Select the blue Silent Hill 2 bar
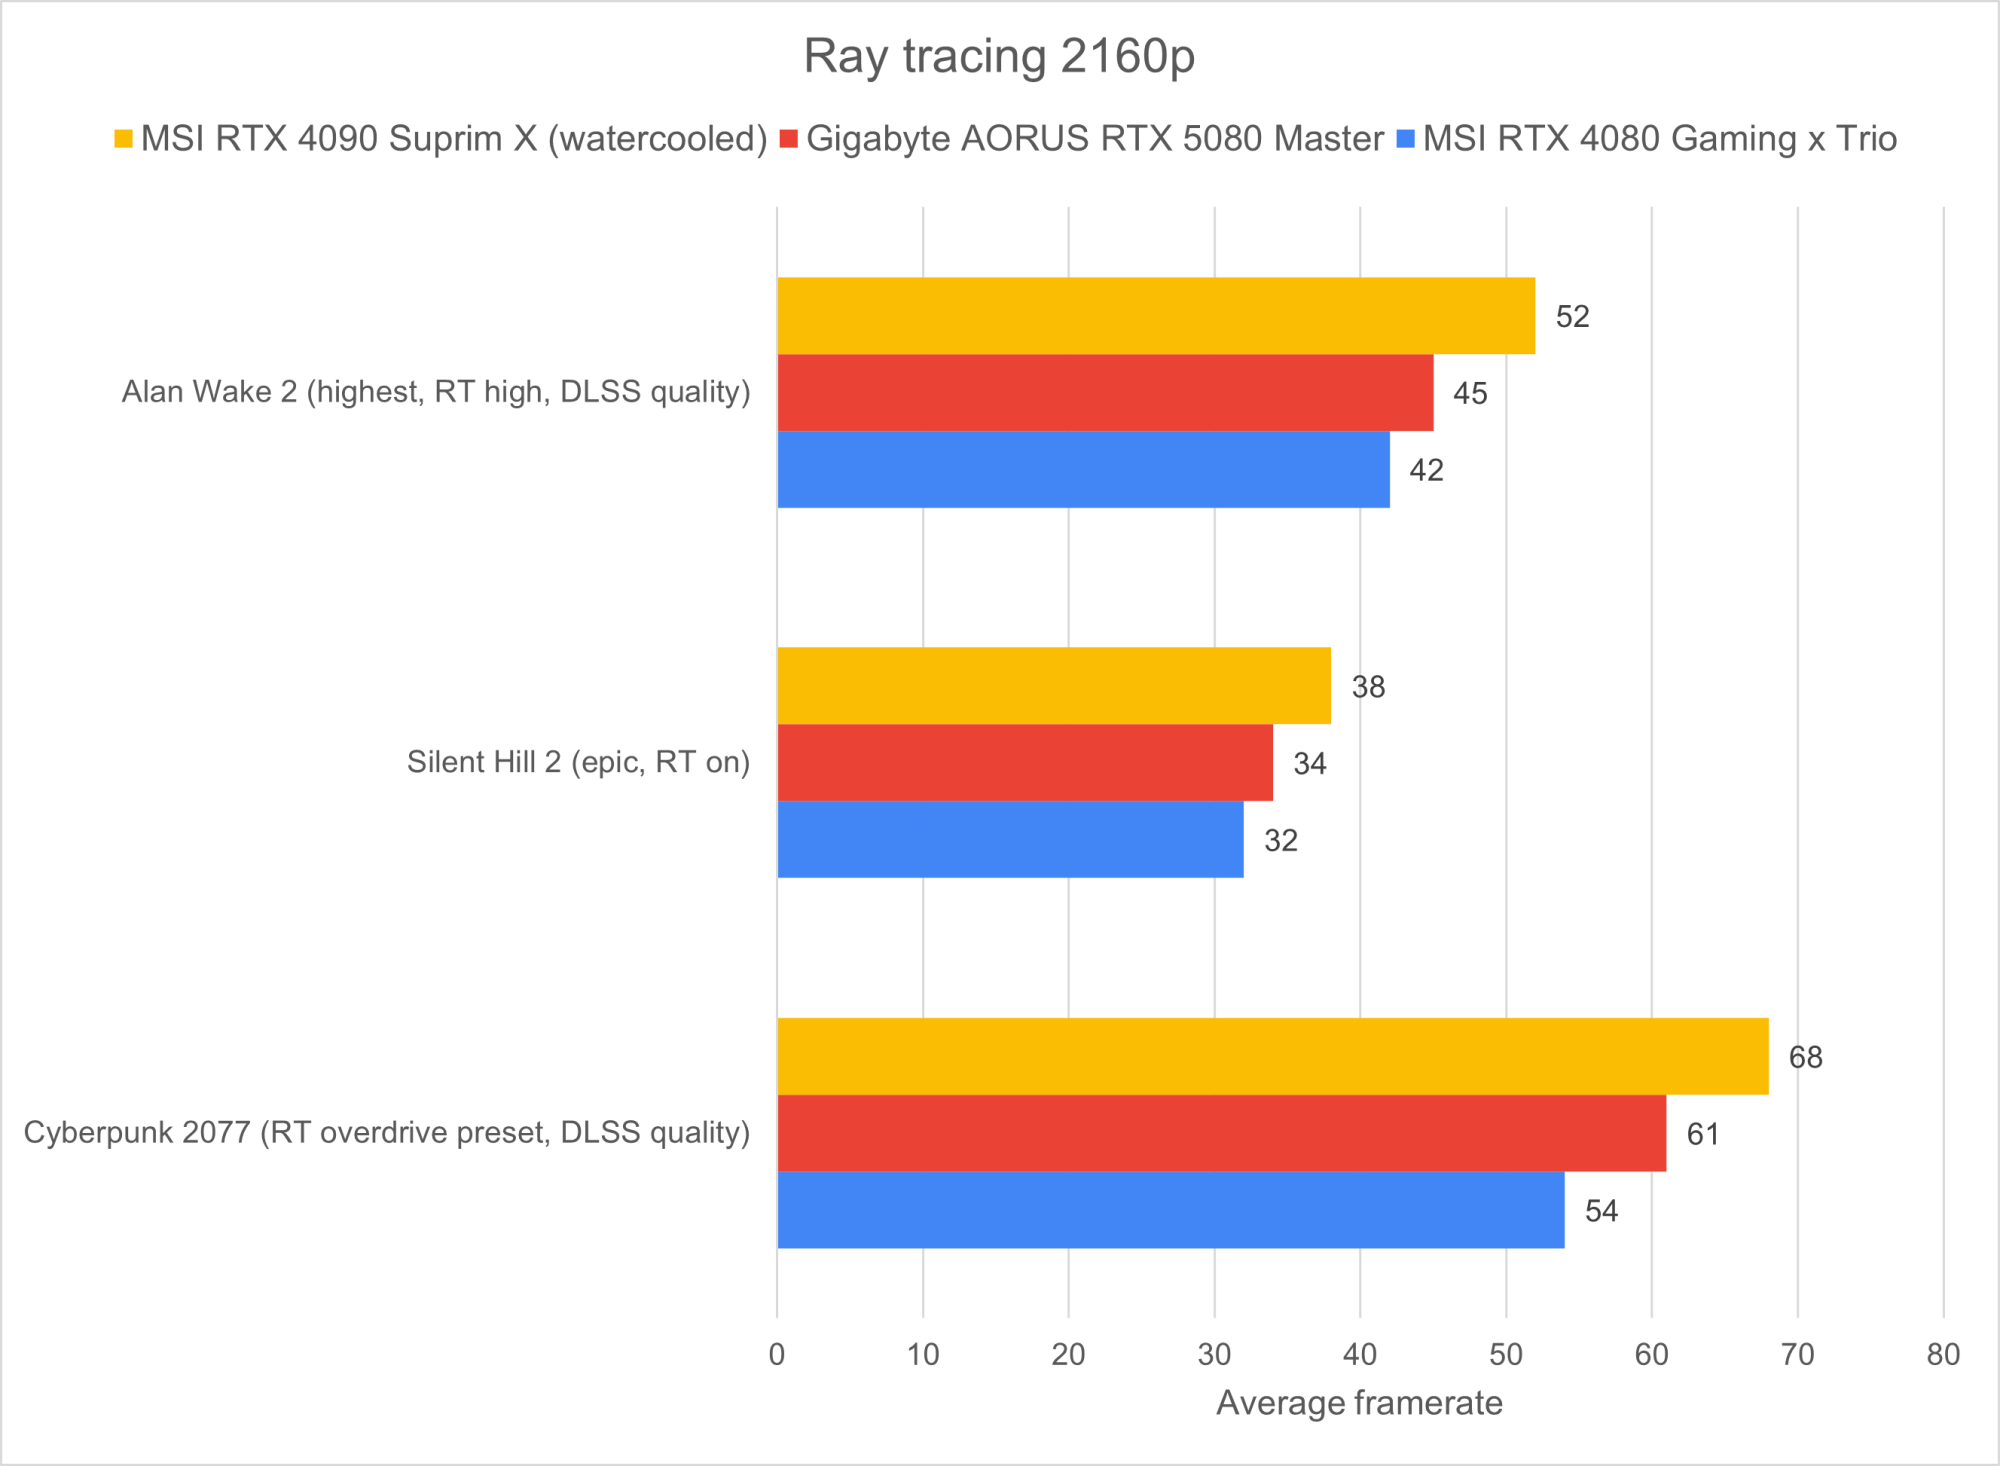The width and height of the screenshot is (2000, 1466). [x=1011, y=839]
